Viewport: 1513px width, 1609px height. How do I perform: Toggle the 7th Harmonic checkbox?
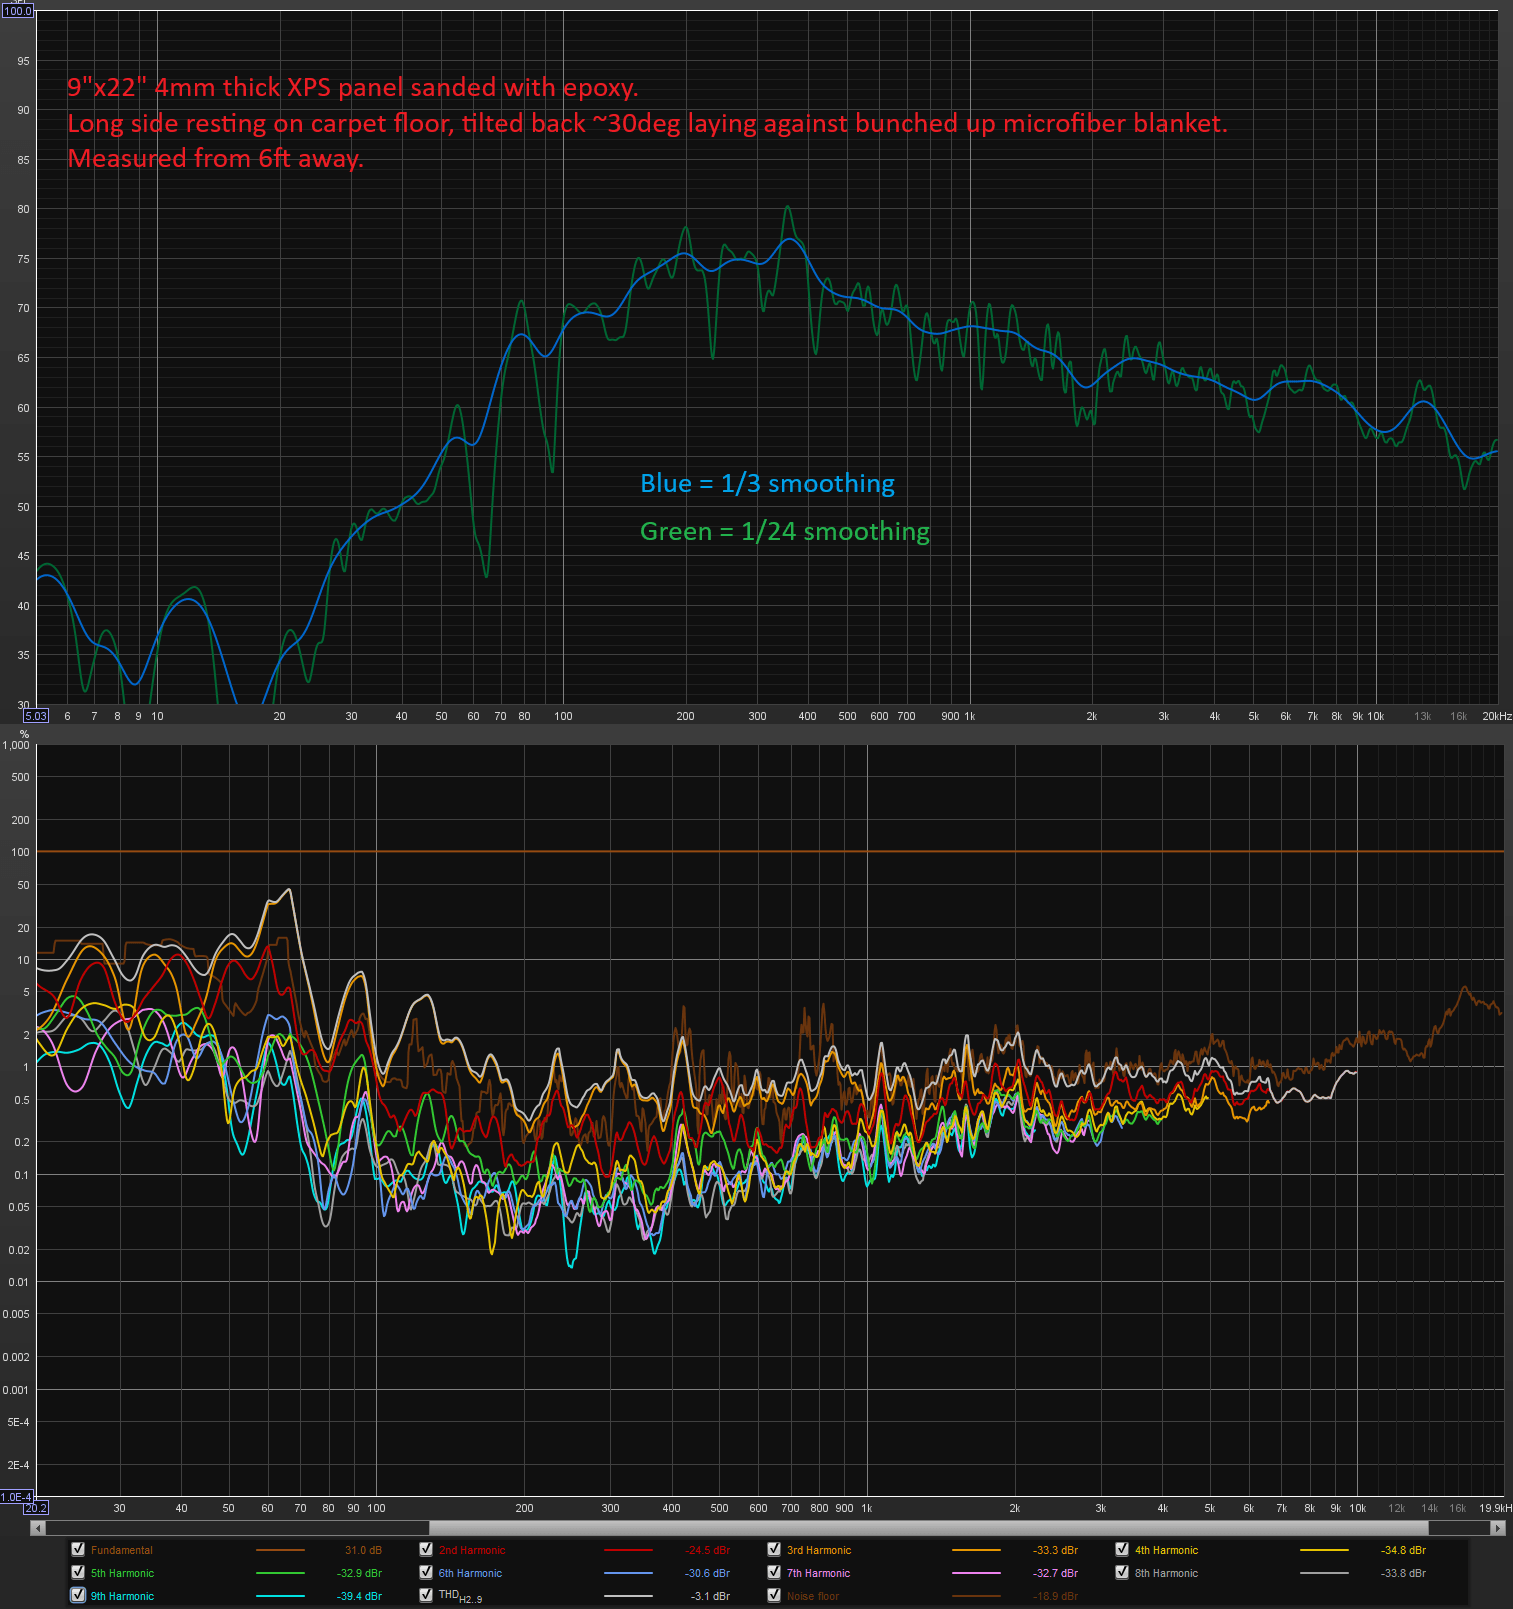click(x=774, y=1572)
